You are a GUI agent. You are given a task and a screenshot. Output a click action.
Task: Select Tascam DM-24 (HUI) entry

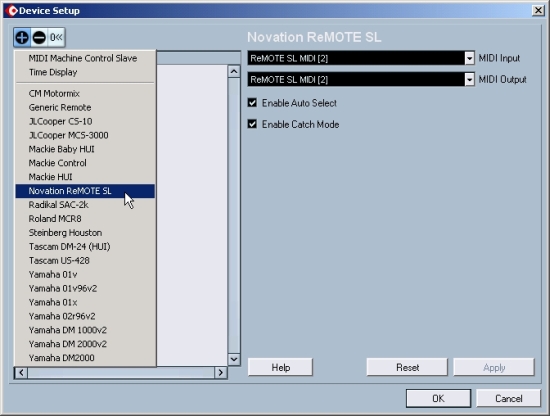(x=85, y=247)
